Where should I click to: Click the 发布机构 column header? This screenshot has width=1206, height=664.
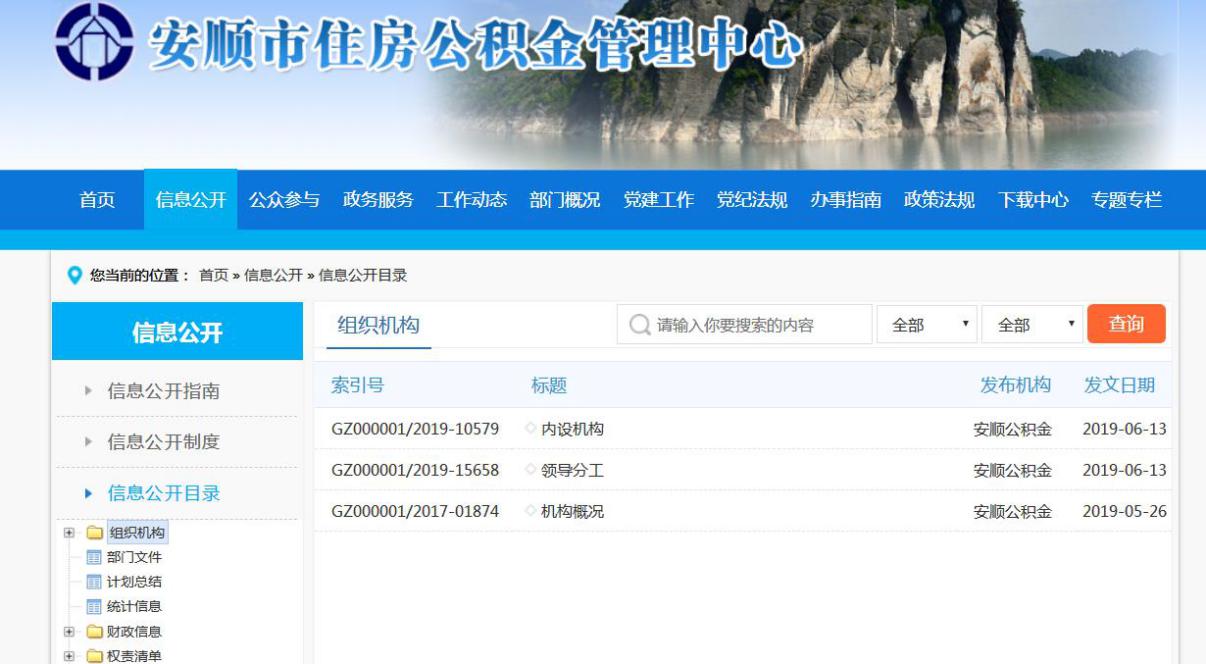(1015, 385)
